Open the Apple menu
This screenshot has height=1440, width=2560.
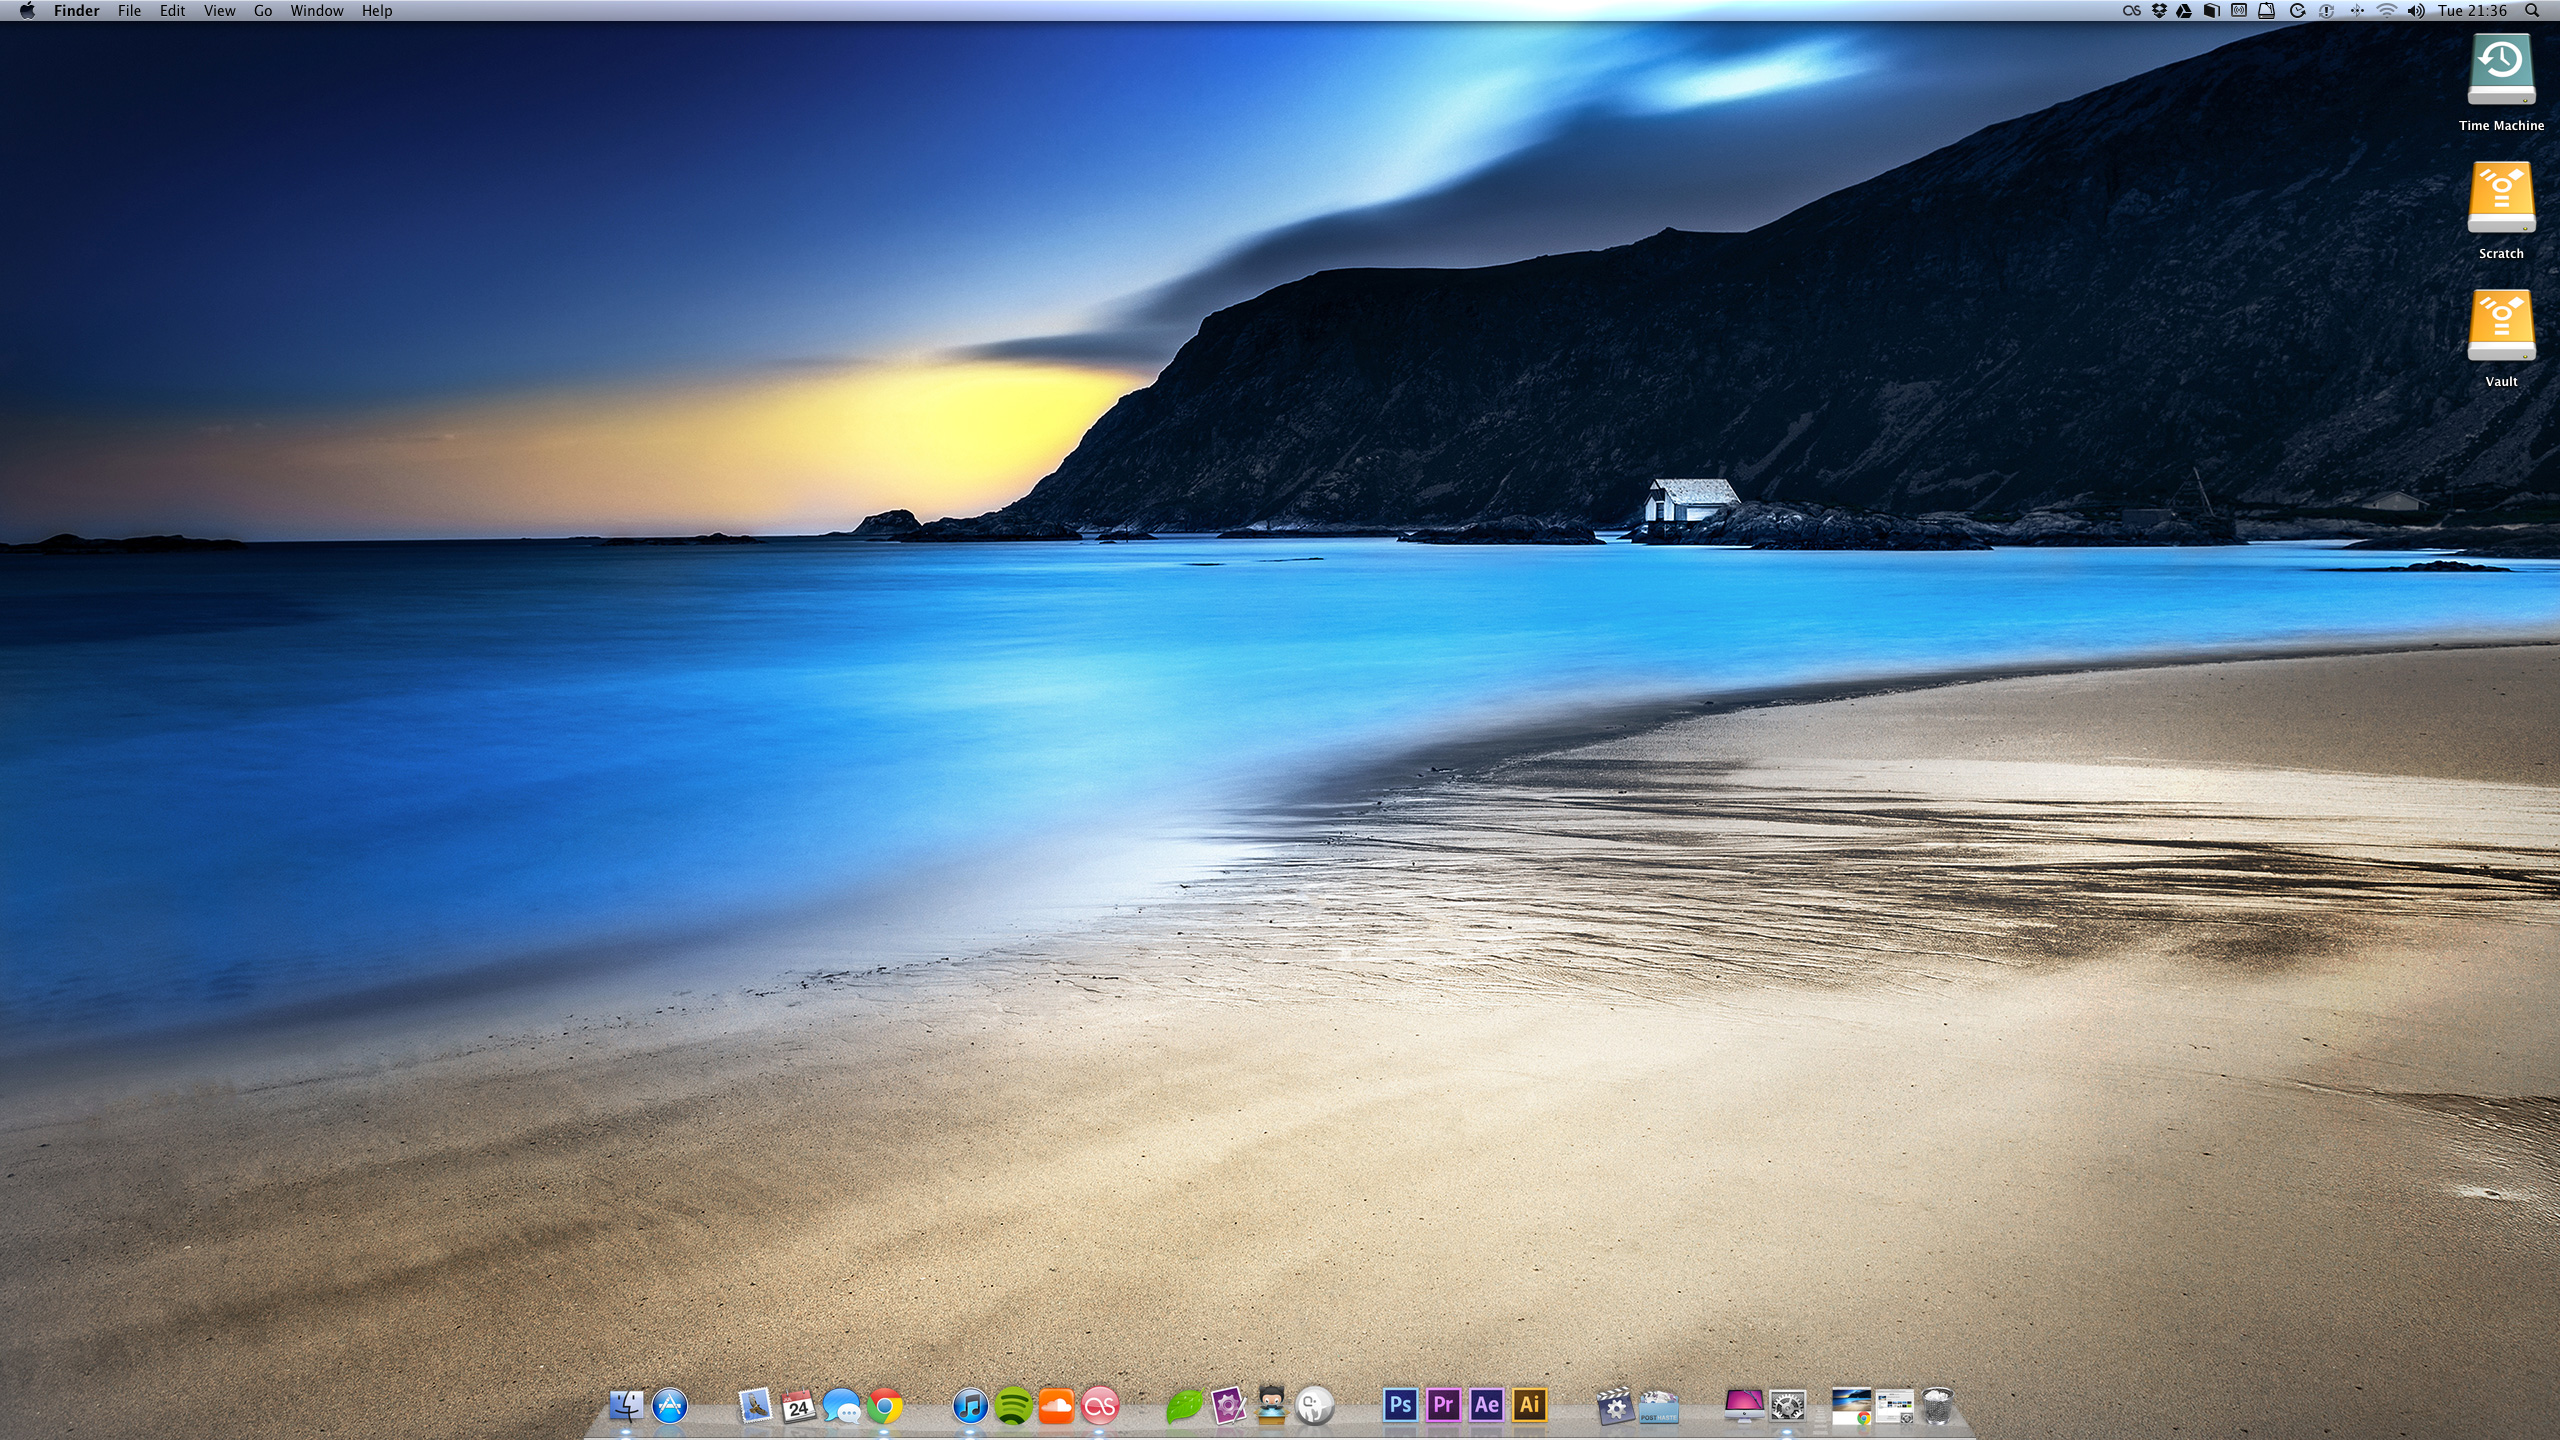click(27, 11)
